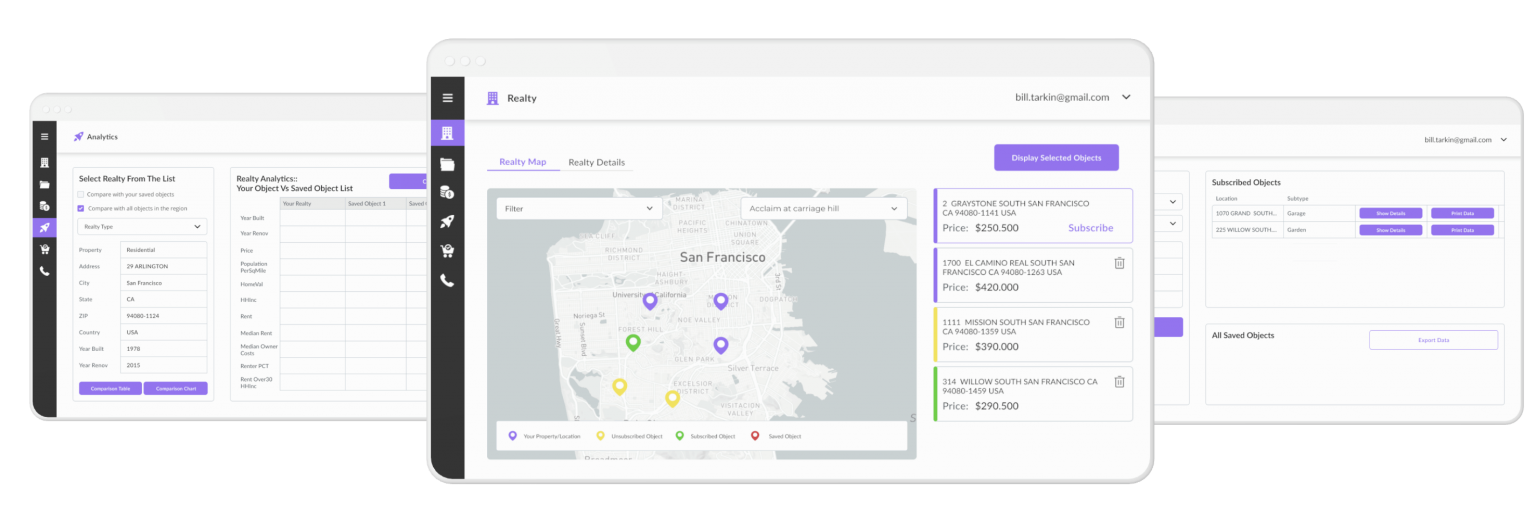Click Year Built field showing 1978
Viewport: 1536px width, 519px height.
[x=163, y=349]
